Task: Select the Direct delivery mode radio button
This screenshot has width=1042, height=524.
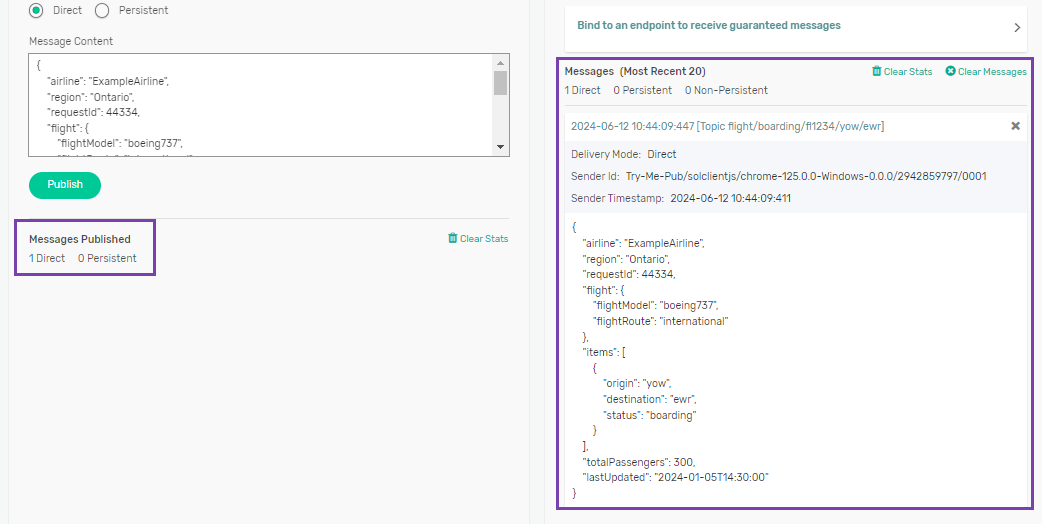Action: coord(37,10)
